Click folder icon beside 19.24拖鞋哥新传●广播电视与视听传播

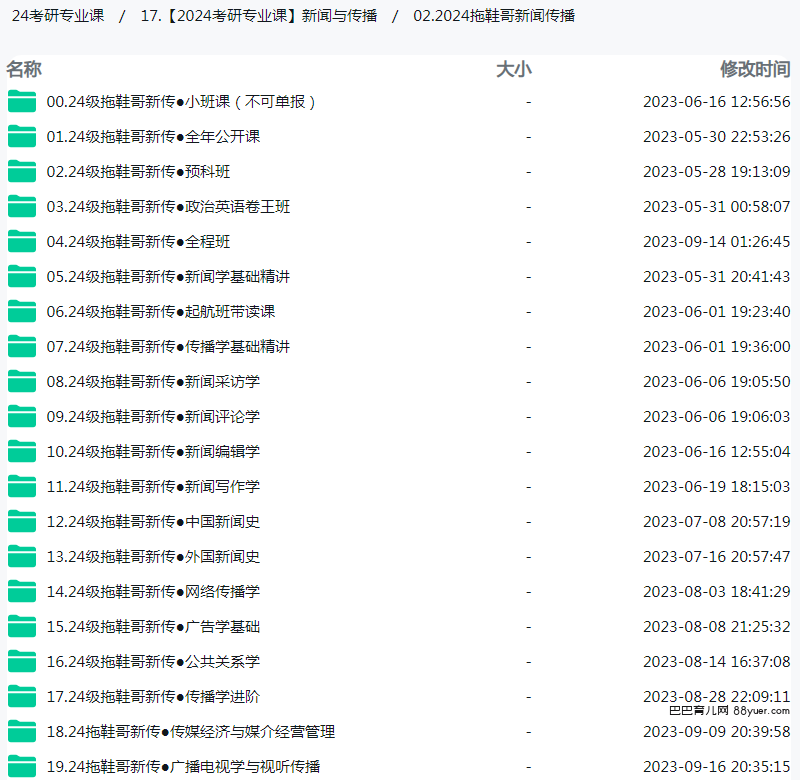[22, 767]
